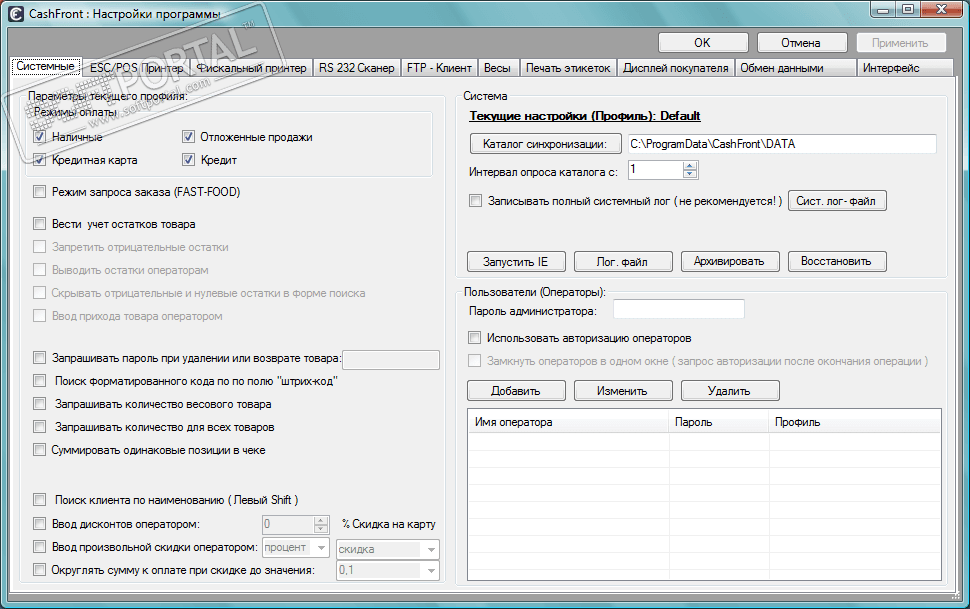Screen dimensions: 970x609
Task: Uncheck the Кредитная карта checkbox
Action: [x=40, y=160]
